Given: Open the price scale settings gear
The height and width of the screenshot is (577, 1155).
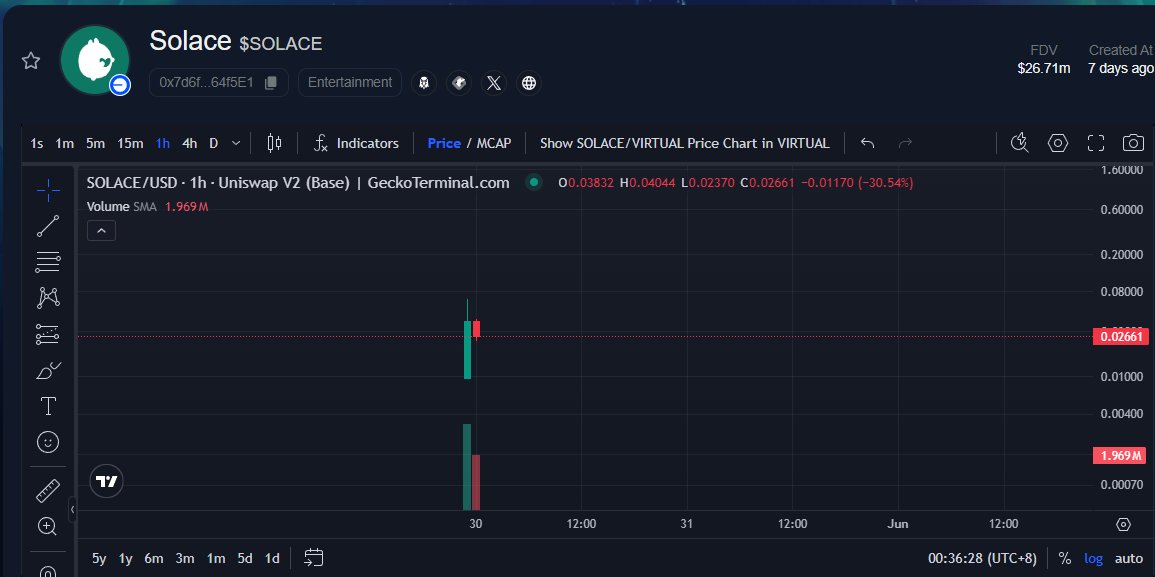Looking at the screenshot, I should [1123, 525].
